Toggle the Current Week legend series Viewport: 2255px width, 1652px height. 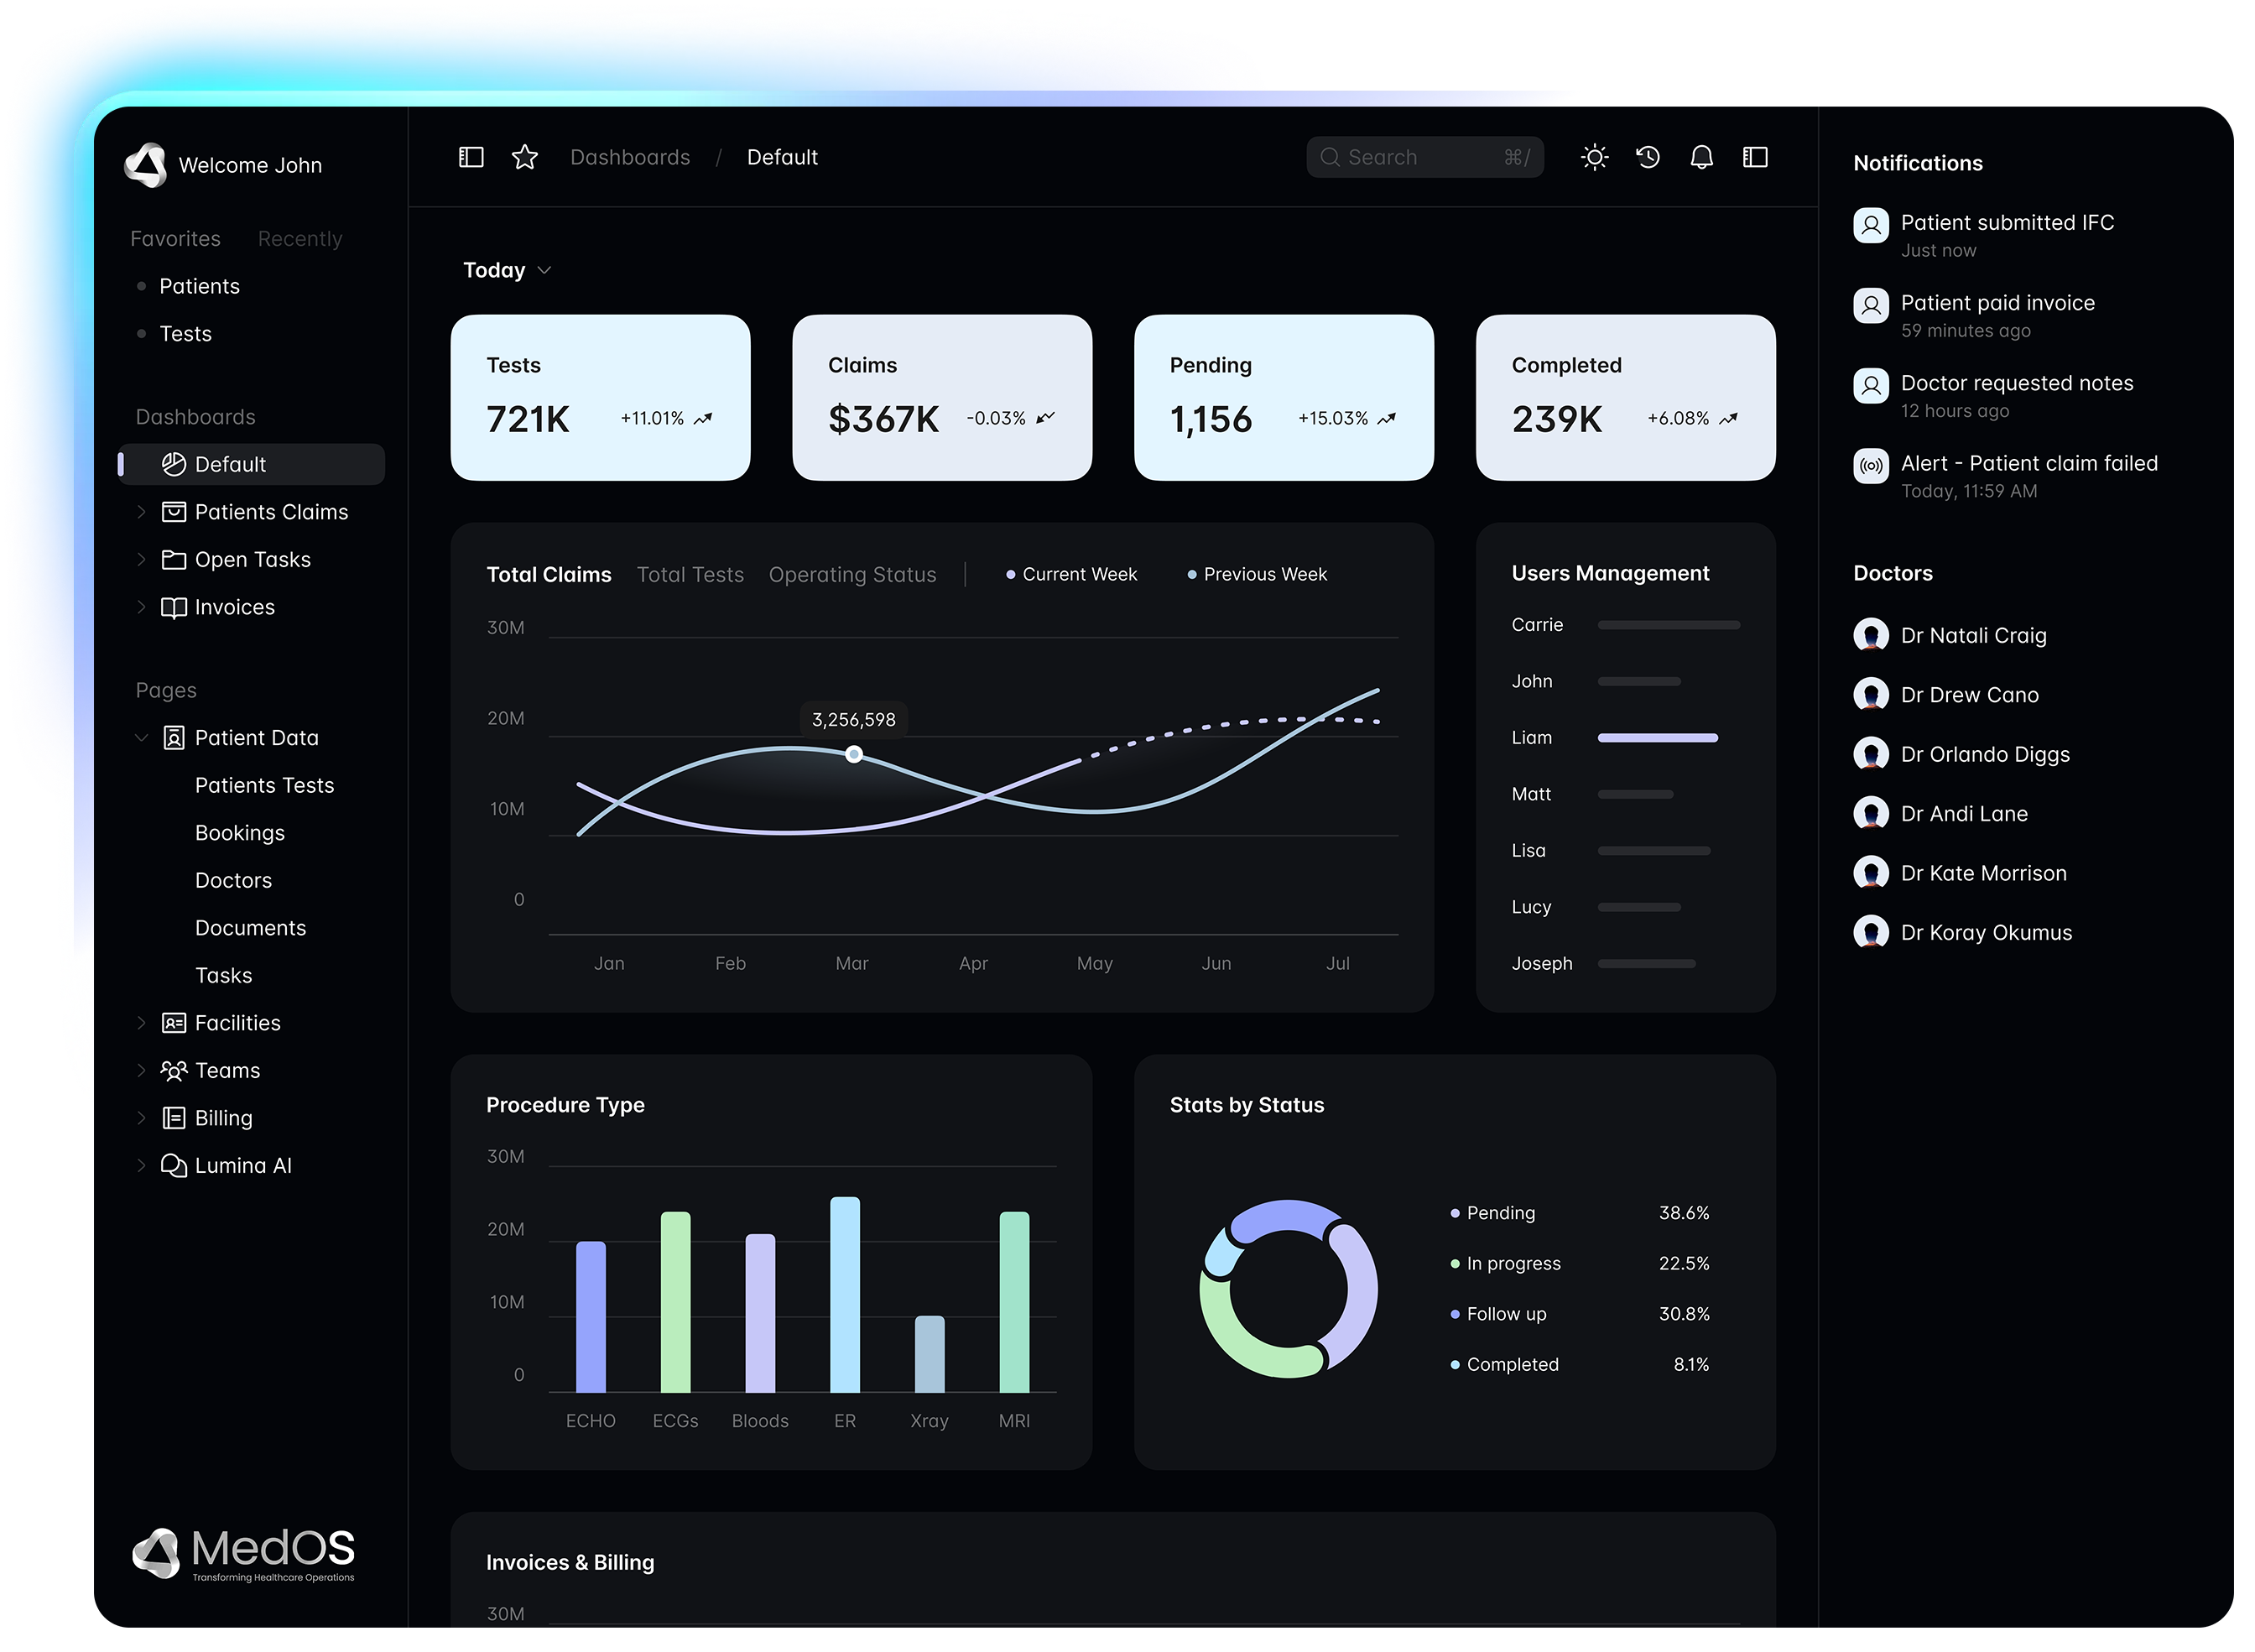1071,574
